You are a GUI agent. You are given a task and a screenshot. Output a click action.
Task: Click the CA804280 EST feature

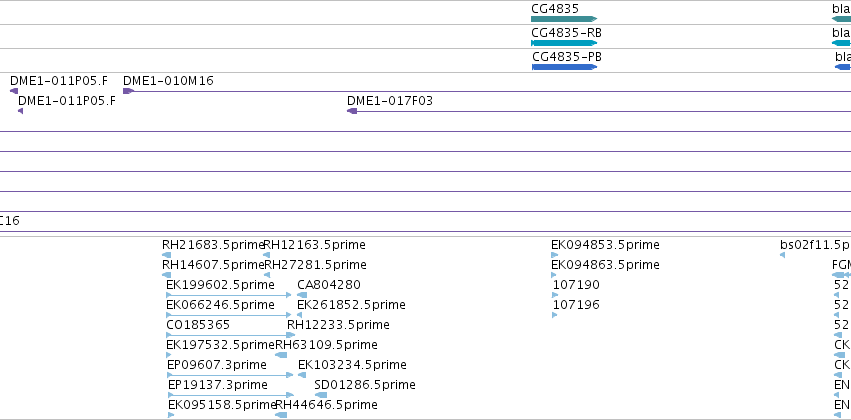302,295
